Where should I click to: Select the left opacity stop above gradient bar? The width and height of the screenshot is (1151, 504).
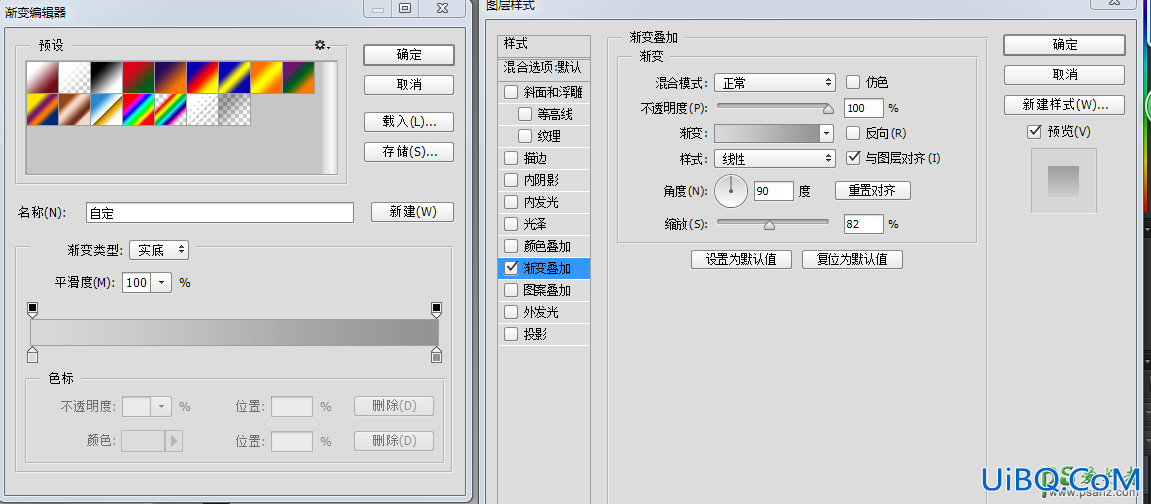[32, 310]
